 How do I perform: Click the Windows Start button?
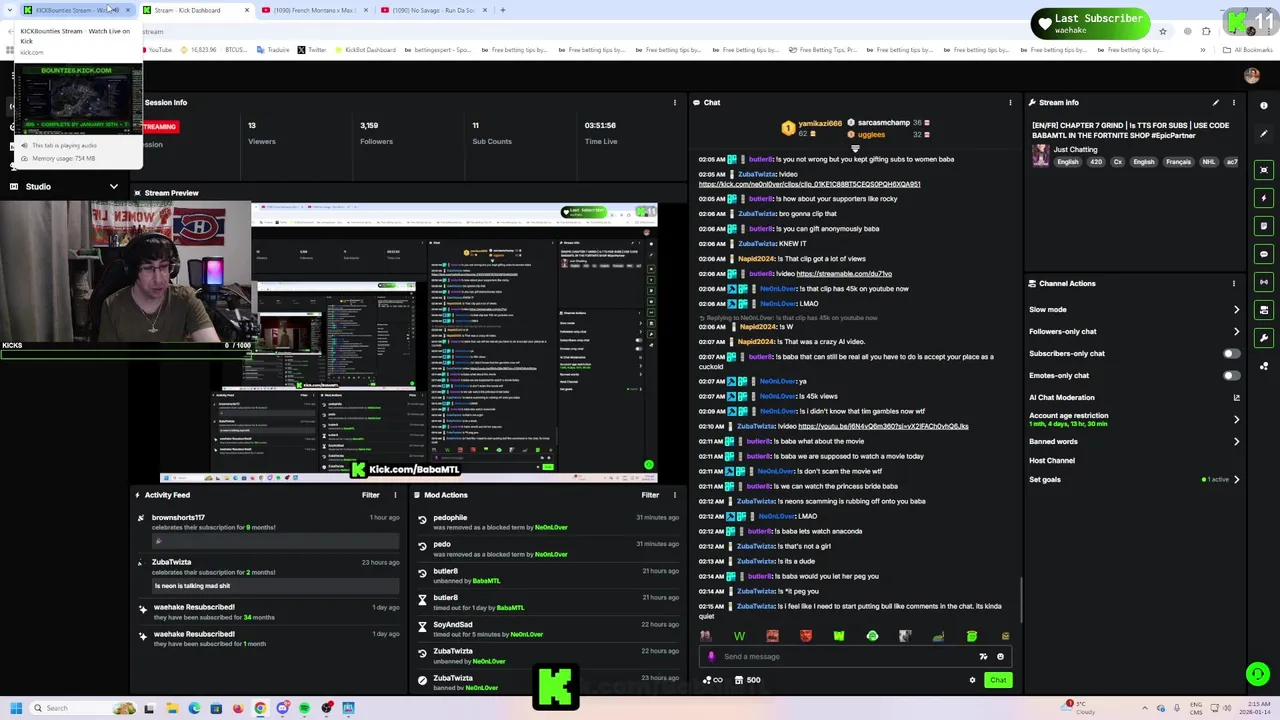coord(16,708)
